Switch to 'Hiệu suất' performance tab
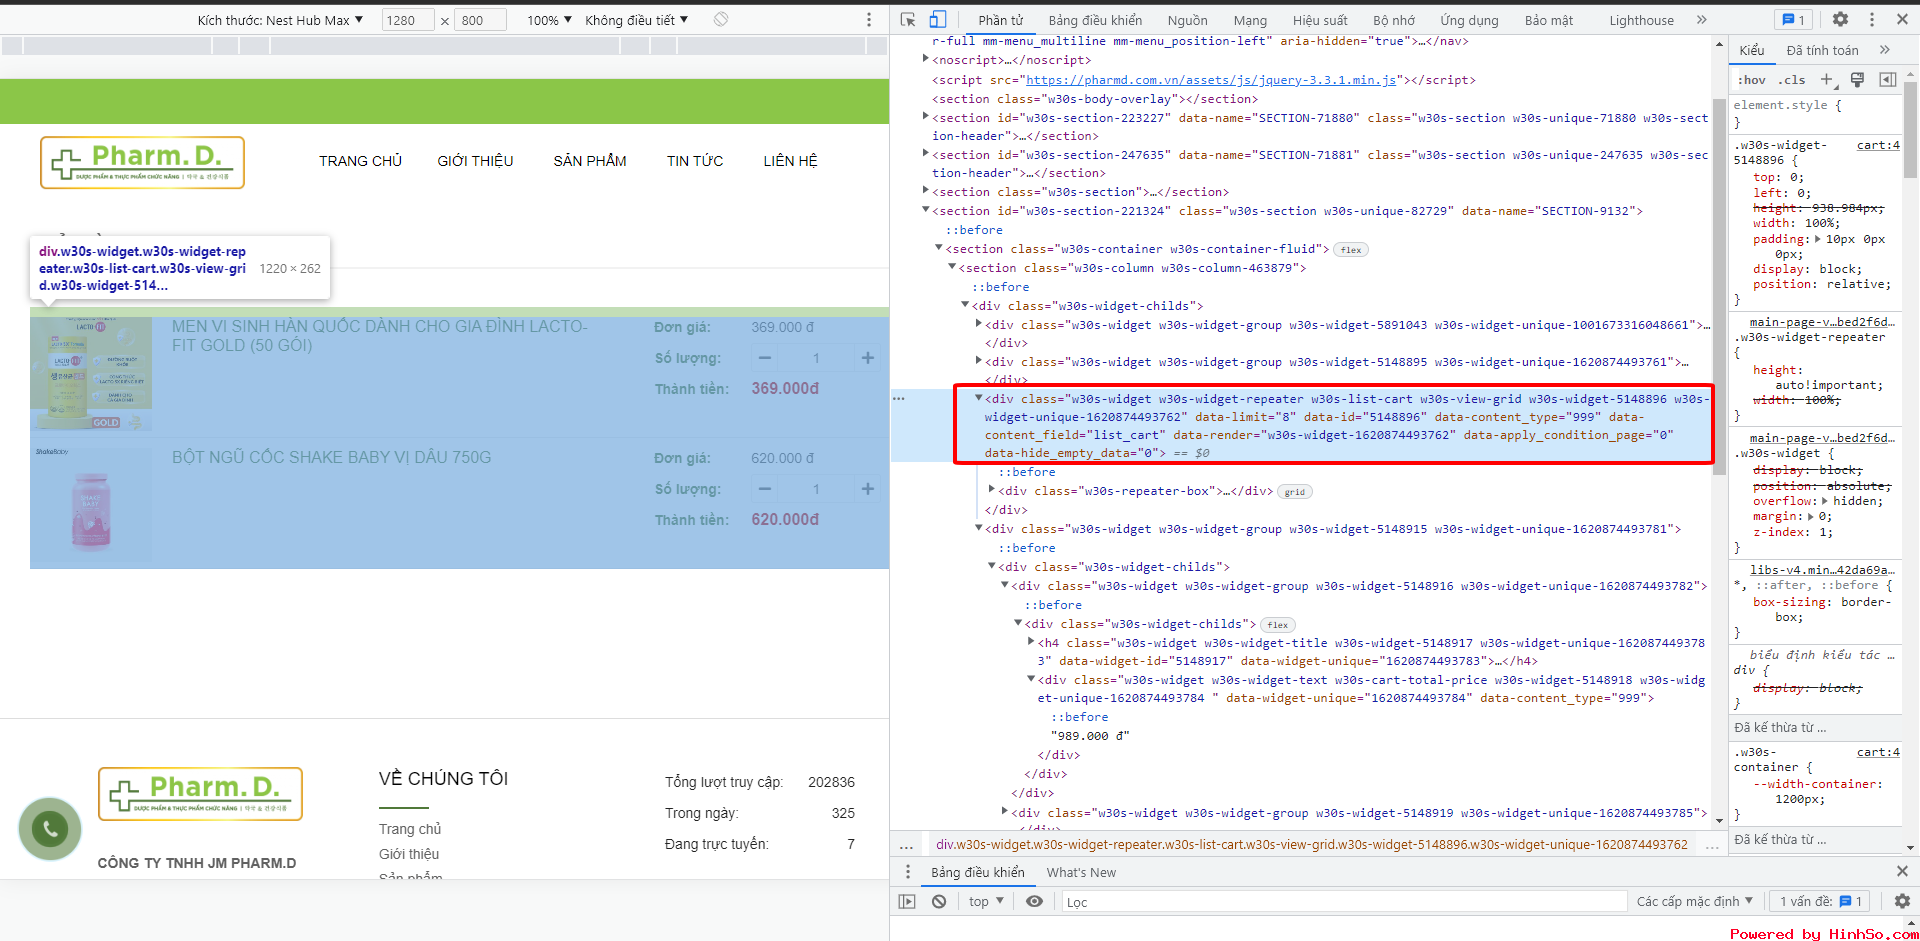The width and height of the screenshot is (1920, 941). coord(1320,20)
